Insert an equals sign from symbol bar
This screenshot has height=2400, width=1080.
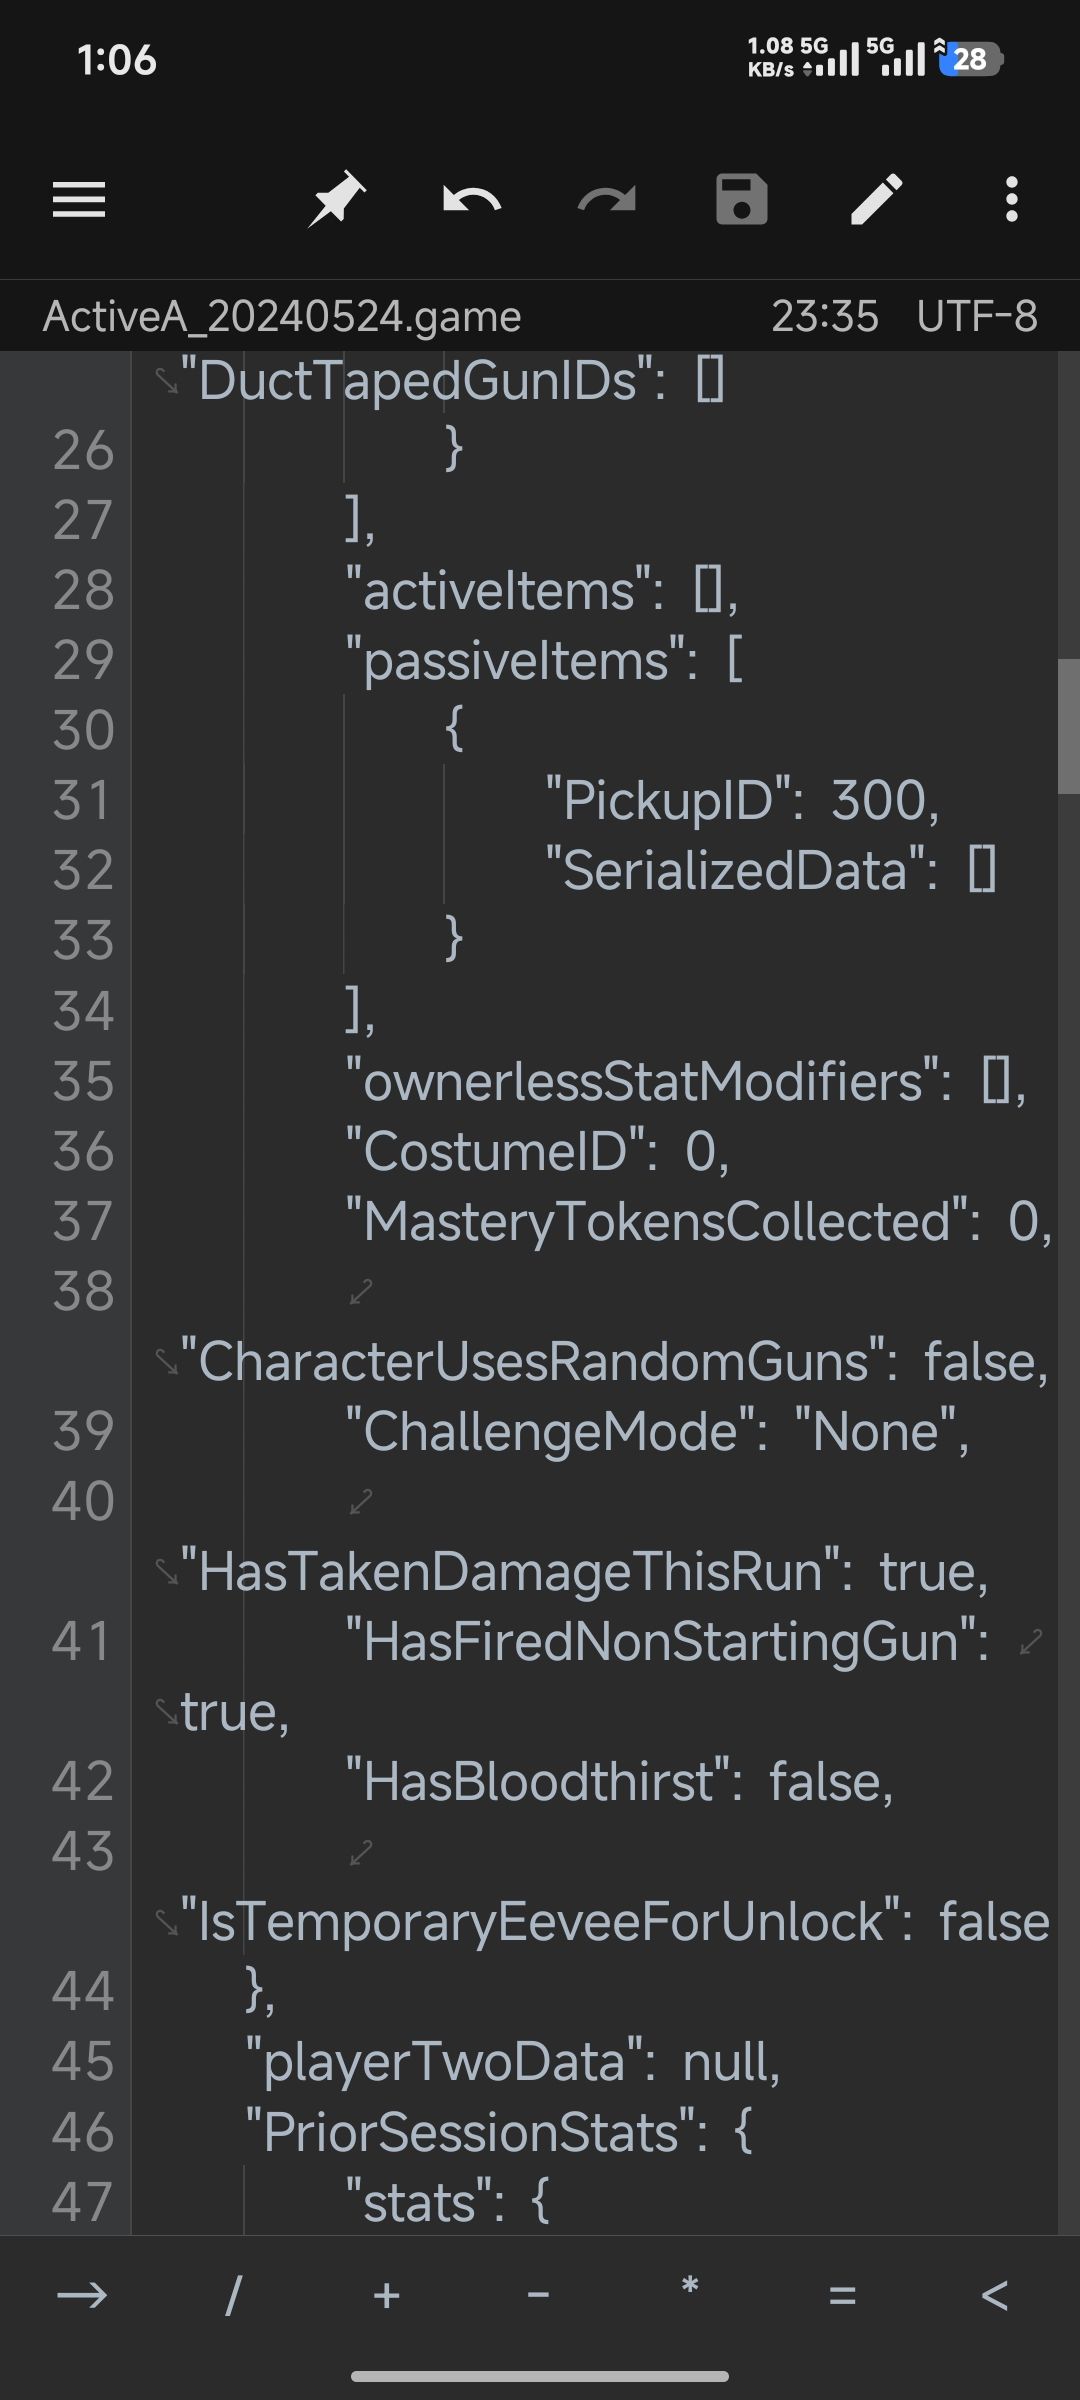click(842, 2295)
